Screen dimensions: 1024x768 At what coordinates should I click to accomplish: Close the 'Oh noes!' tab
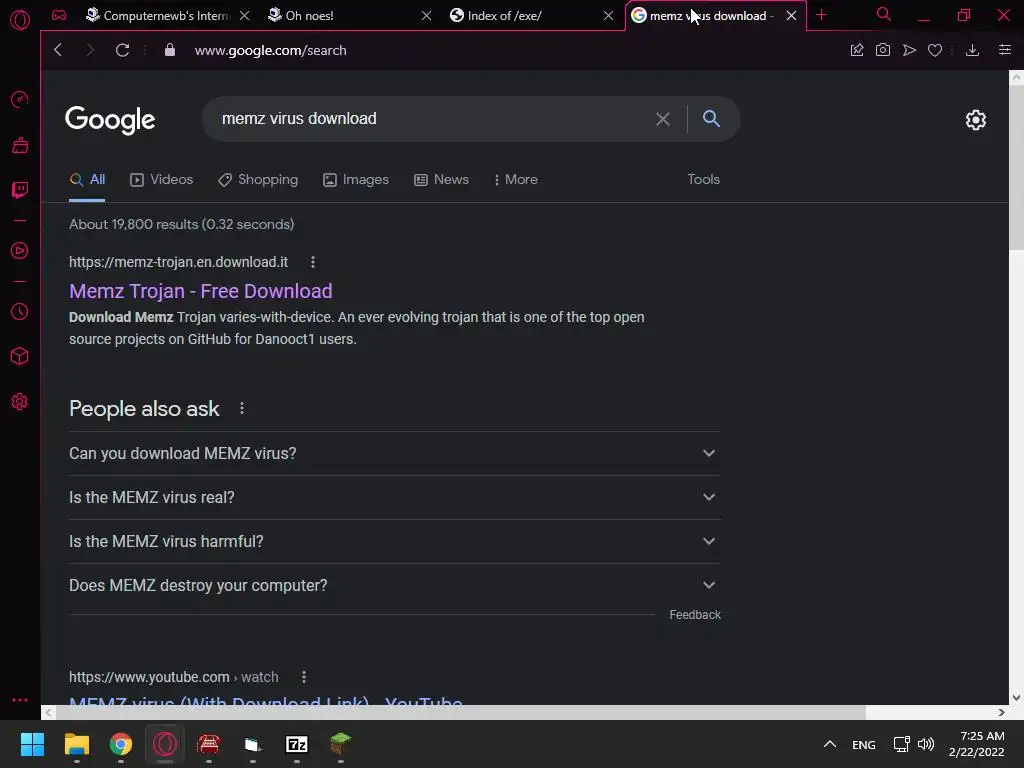(x=426, y=16)
